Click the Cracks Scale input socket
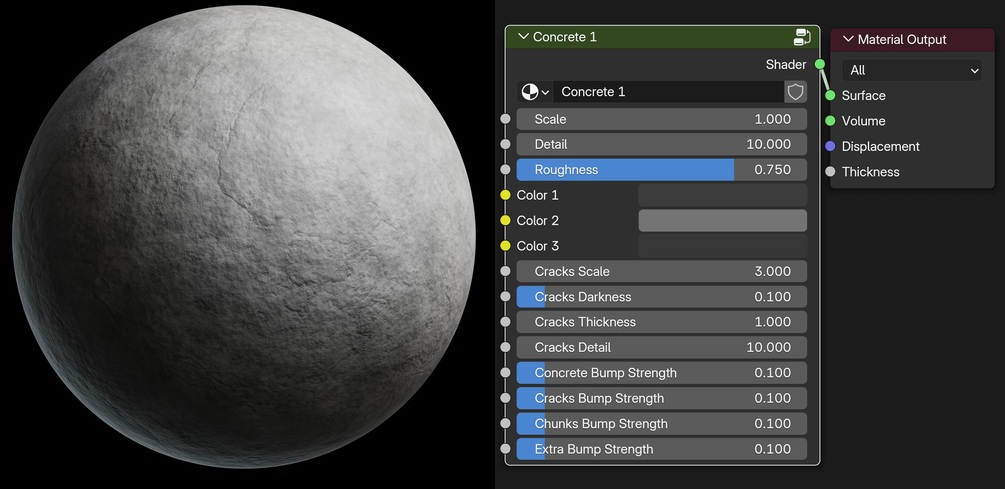 pyautogui.click(x=505, y=271)
